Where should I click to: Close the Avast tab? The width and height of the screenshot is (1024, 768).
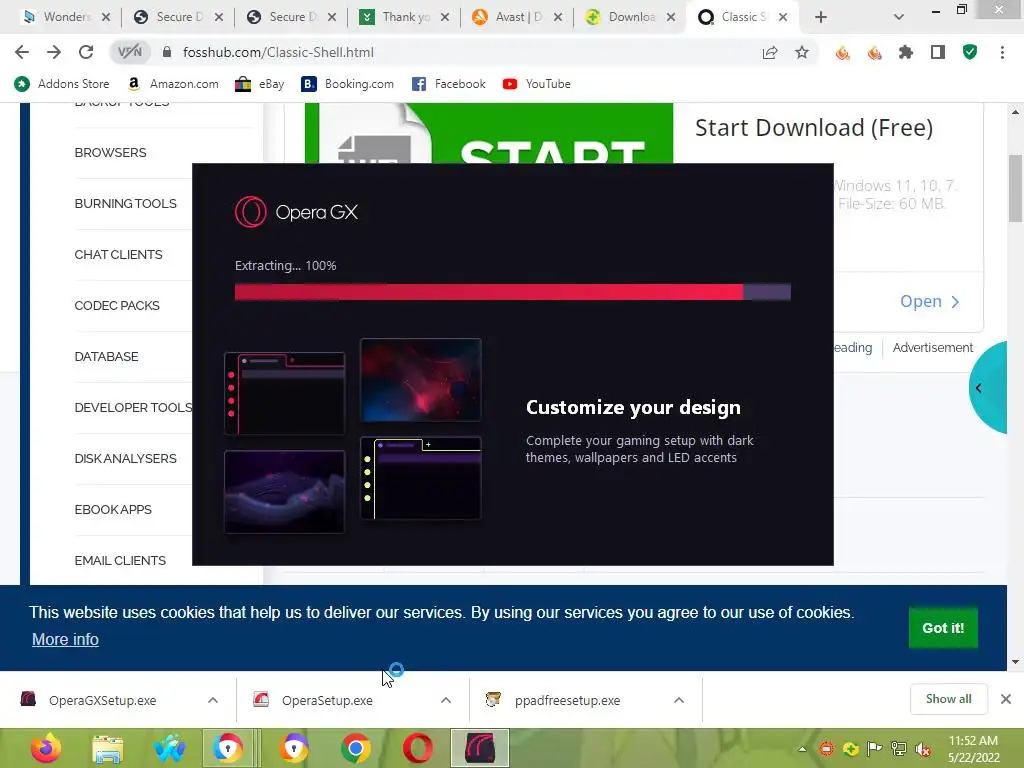pos(558,17)
